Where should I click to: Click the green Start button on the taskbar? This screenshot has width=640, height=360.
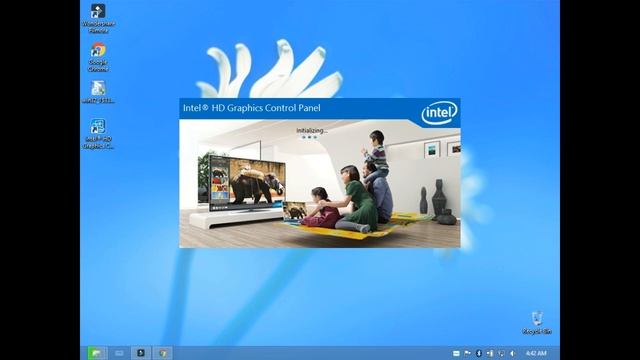pos(97,353)
